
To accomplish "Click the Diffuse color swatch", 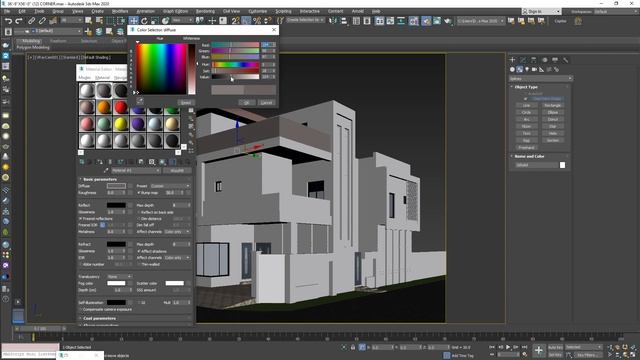I will point(116,186).
